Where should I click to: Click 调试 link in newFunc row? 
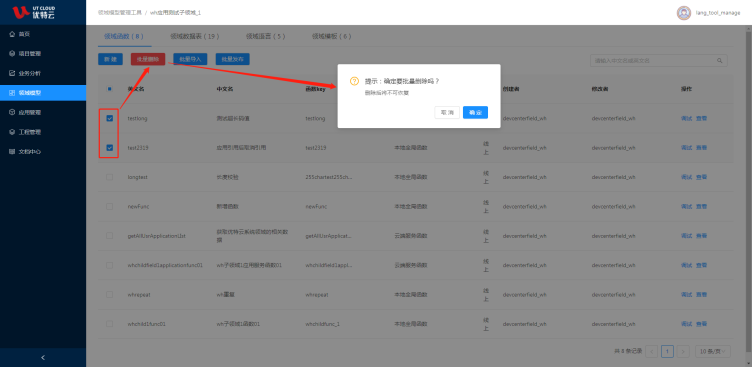686,206
